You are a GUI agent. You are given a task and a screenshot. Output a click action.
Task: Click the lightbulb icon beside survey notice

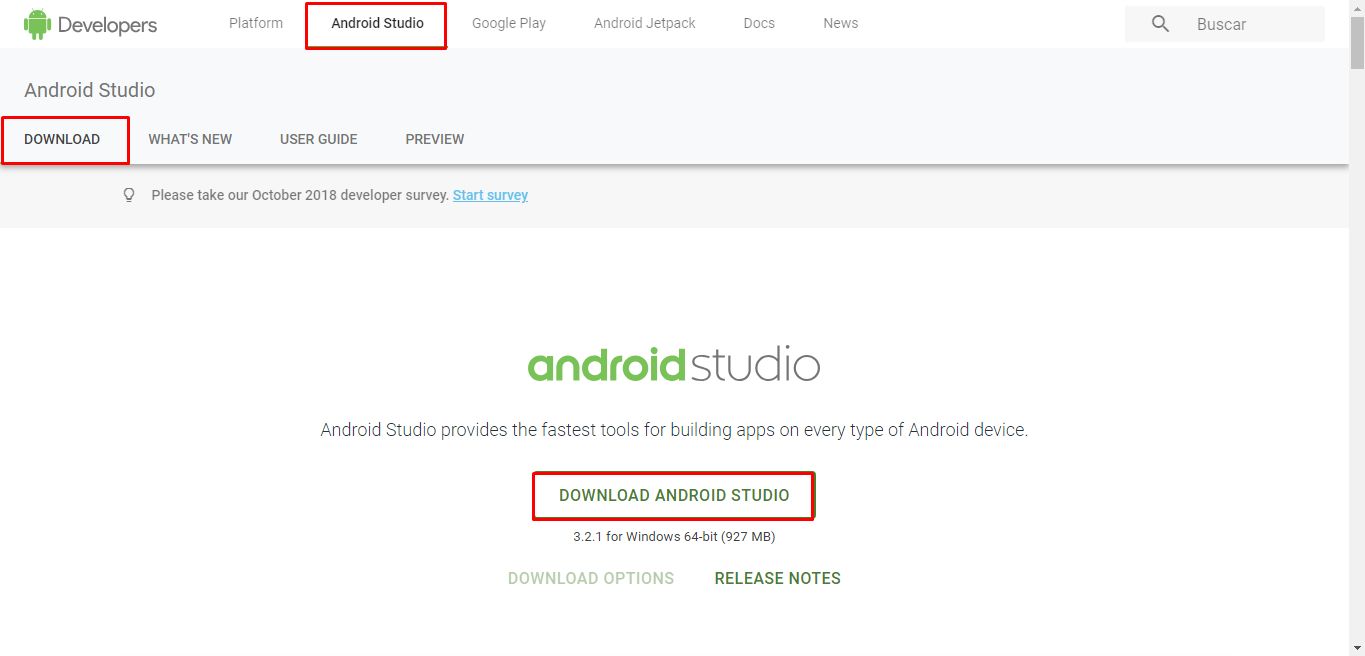[129, 195]
